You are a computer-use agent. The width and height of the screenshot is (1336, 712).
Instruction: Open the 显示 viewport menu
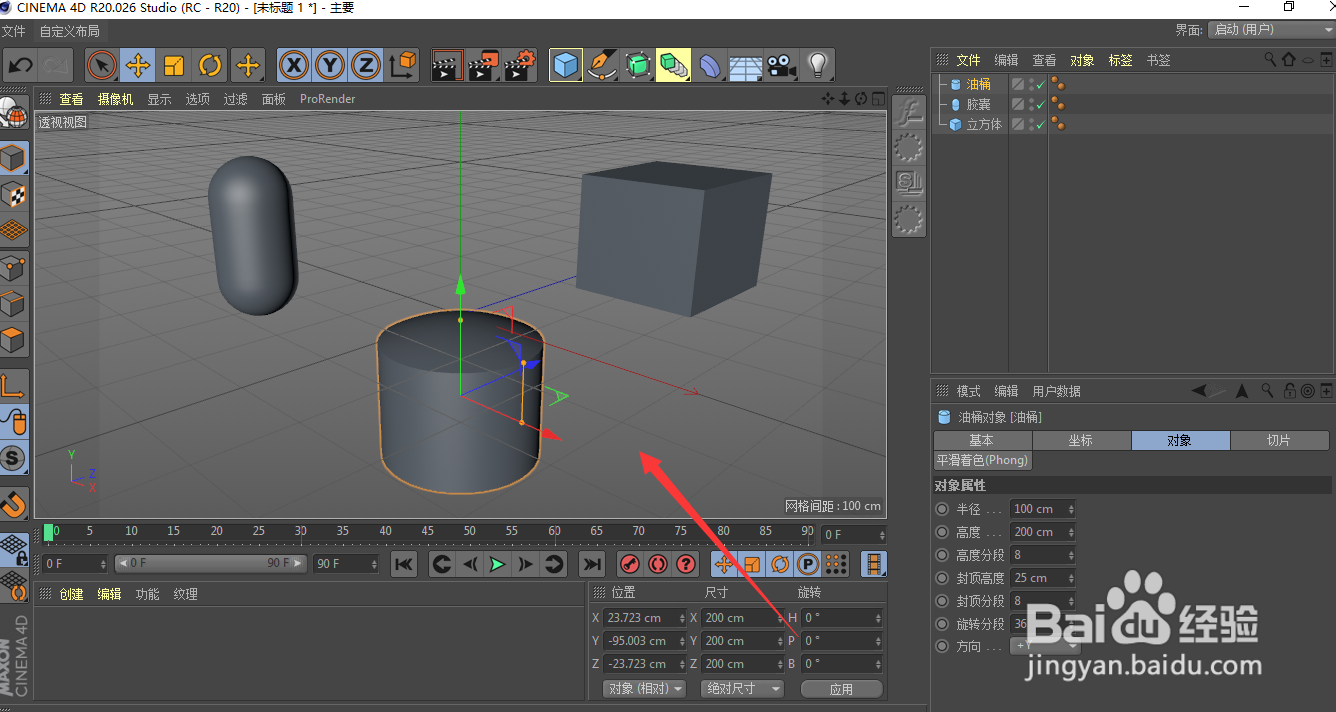tap(159, 99)
